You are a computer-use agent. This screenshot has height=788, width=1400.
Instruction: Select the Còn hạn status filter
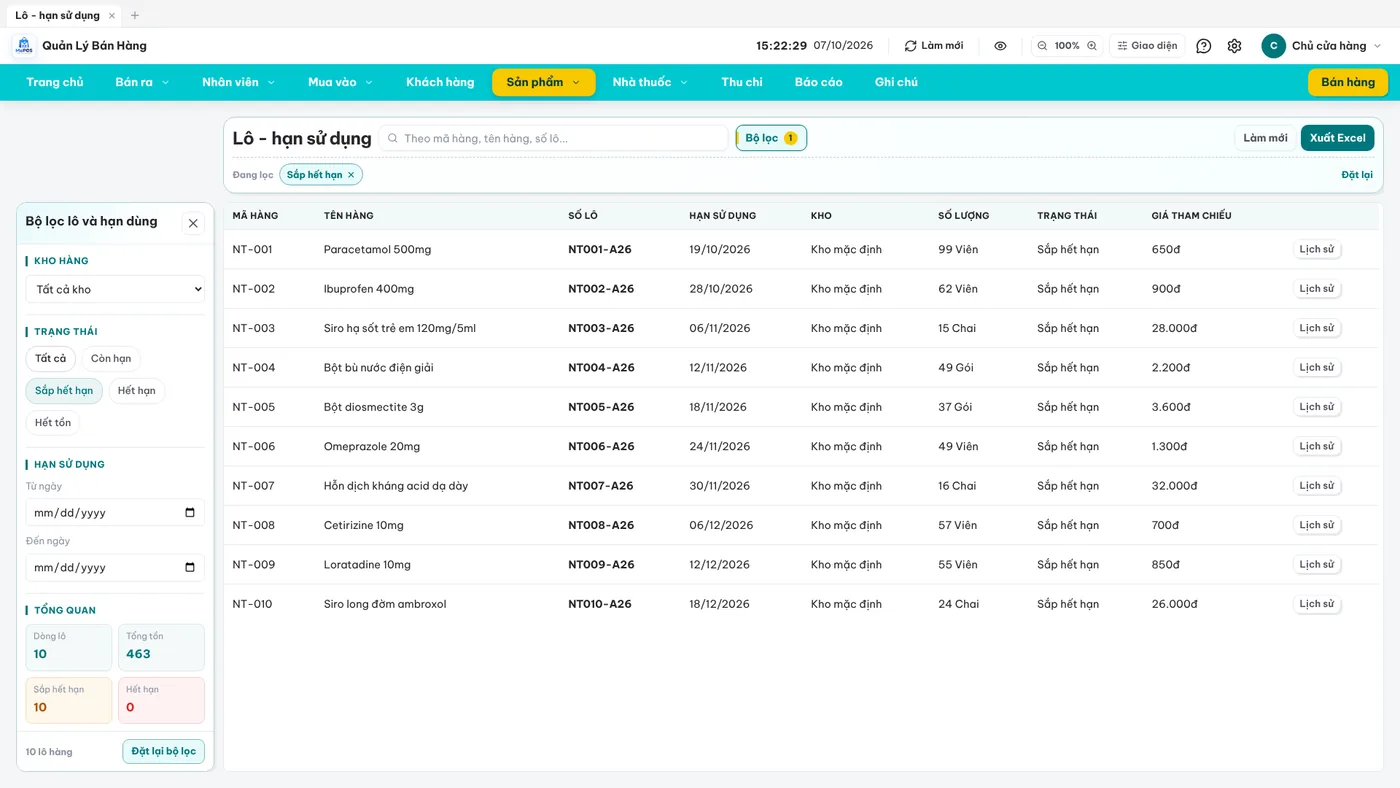111,359
